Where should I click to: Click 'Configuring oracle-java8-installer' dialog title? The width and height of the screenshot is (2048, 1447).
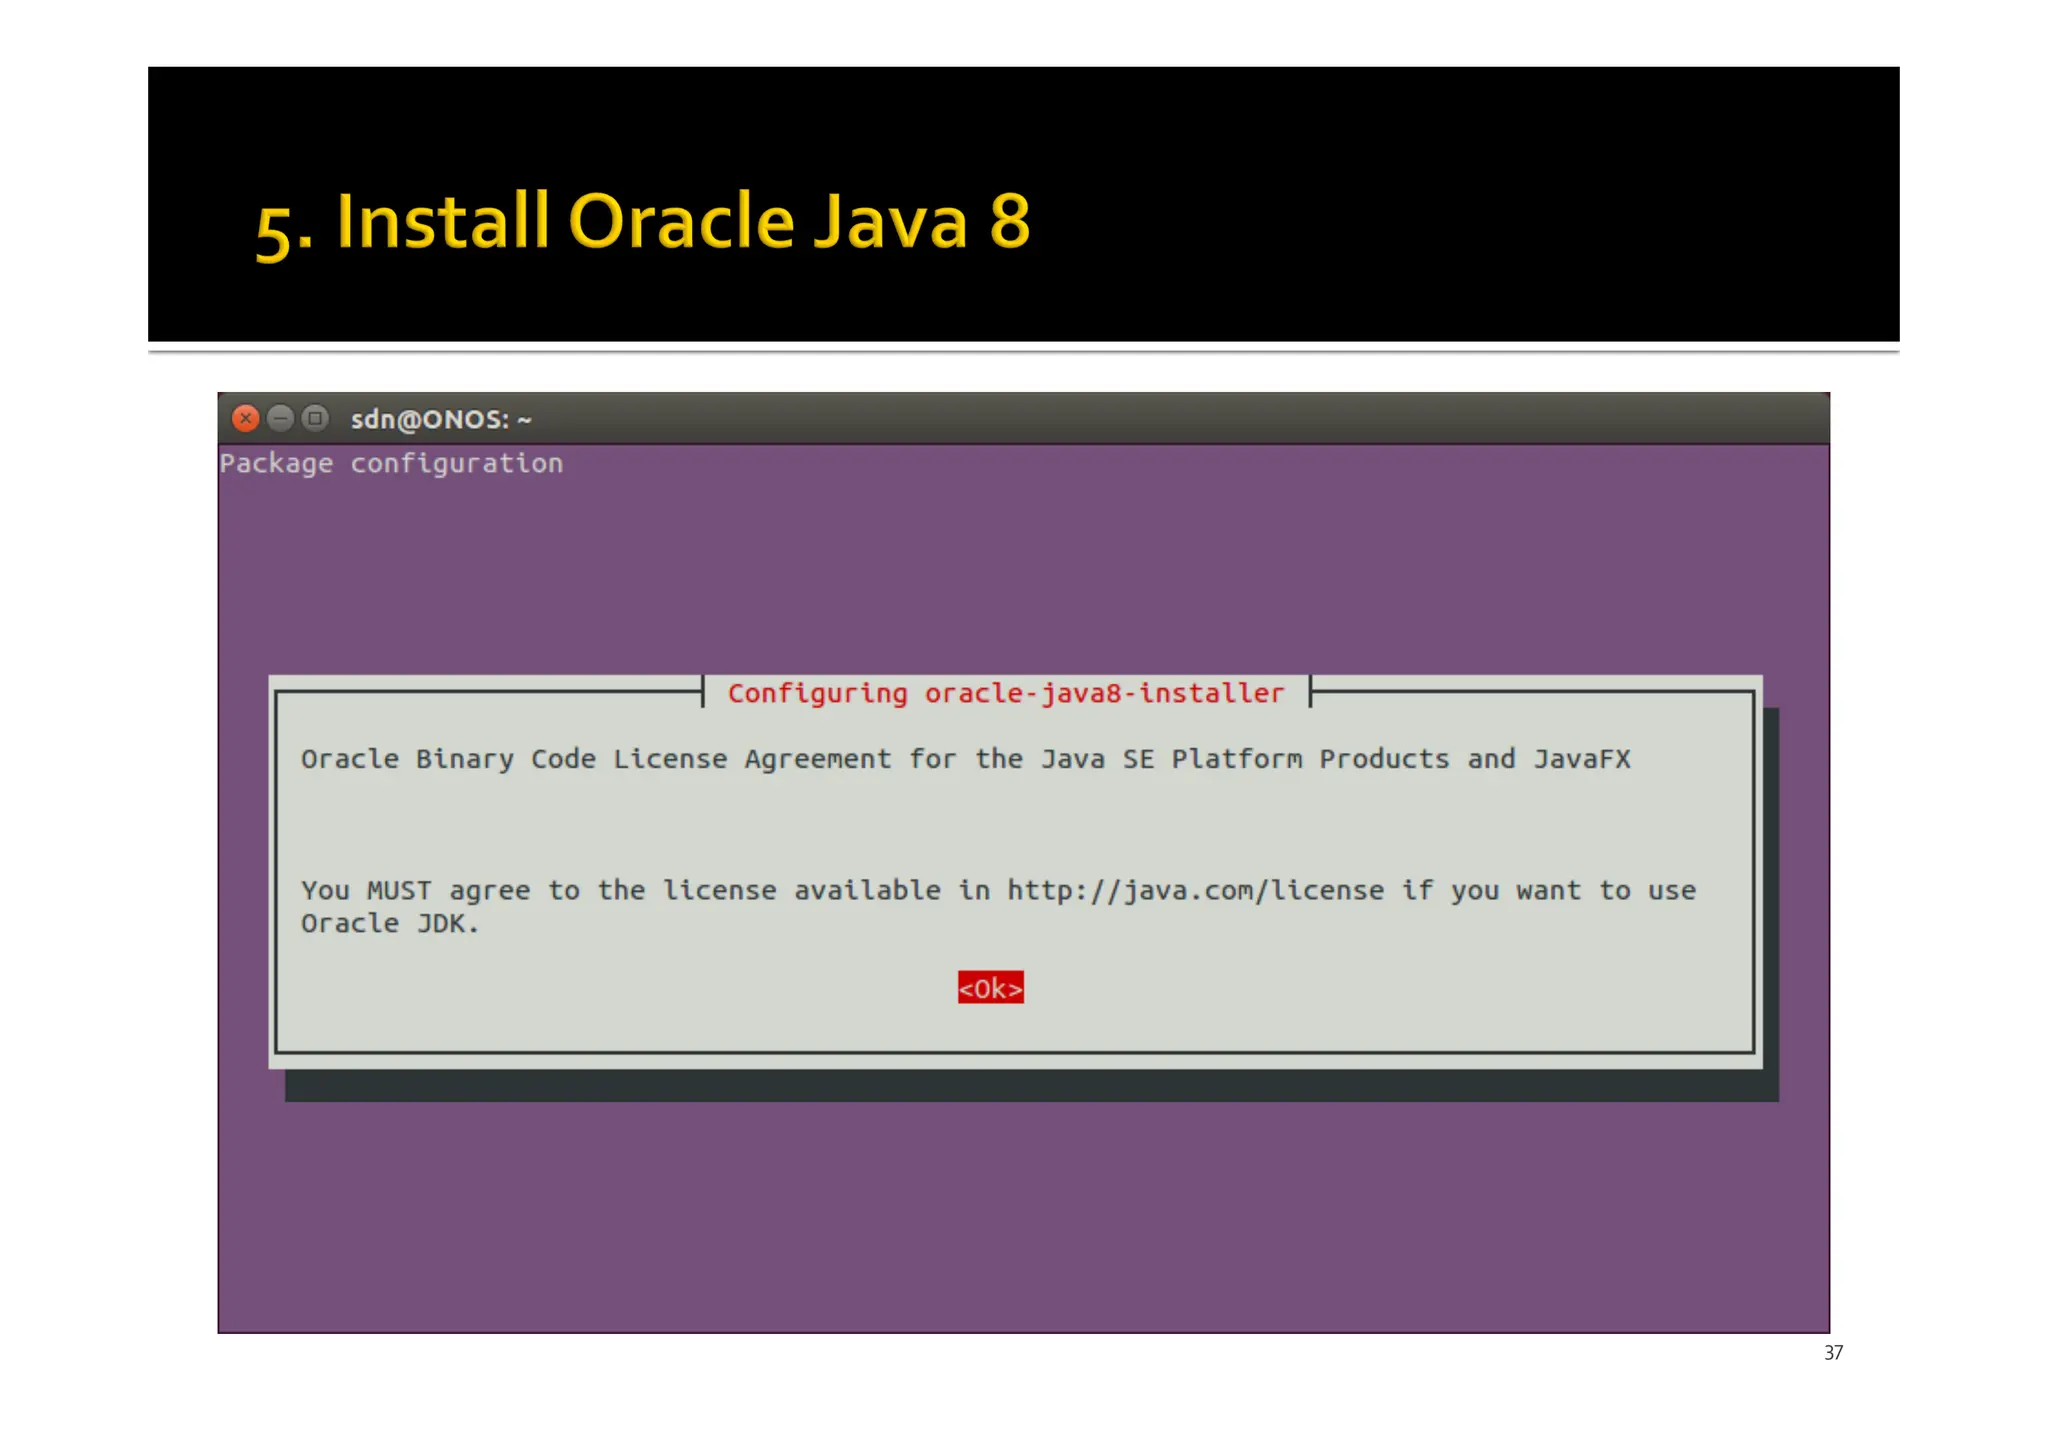[1005, 693]
